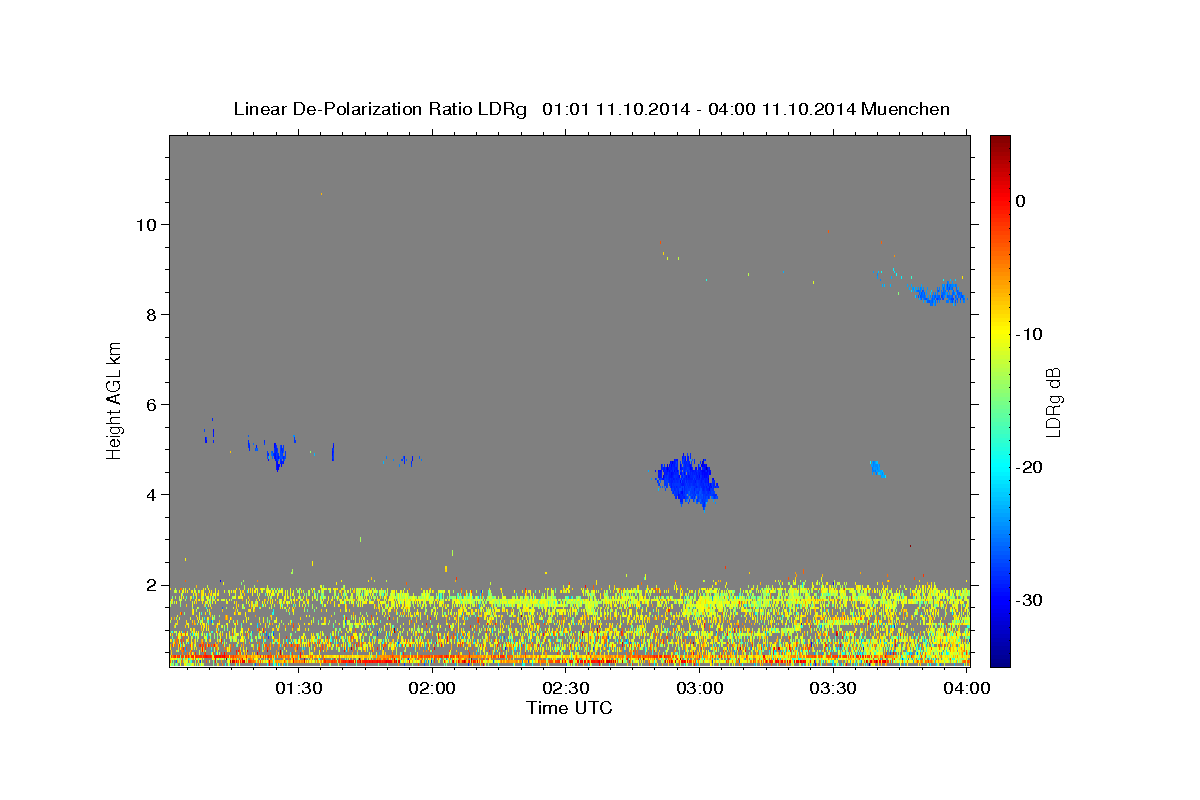Click the colorbar value -20
Image resolution: width=1200 pixels, height=800 pixels.
pos(1028,467)
